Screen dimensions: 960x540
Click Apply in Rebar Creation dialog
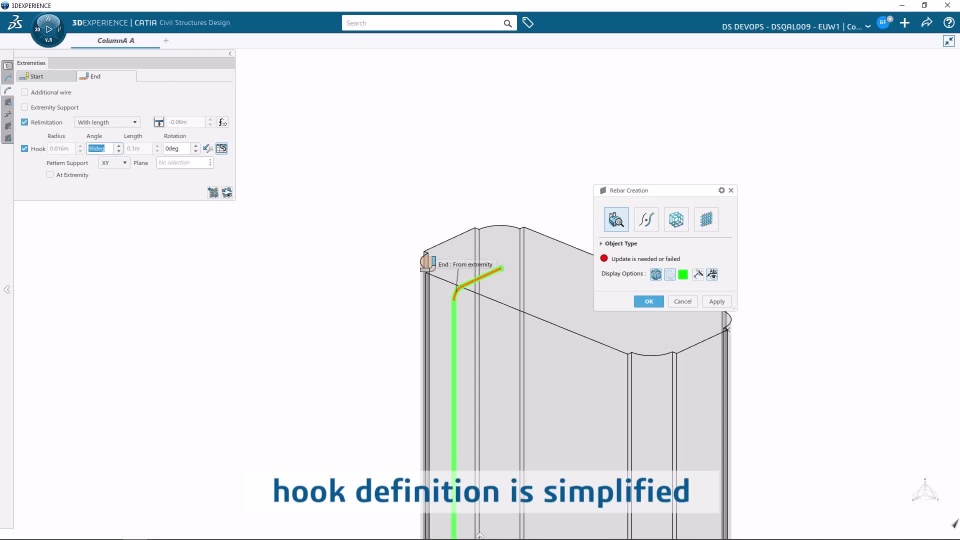[x=717, y=301]
